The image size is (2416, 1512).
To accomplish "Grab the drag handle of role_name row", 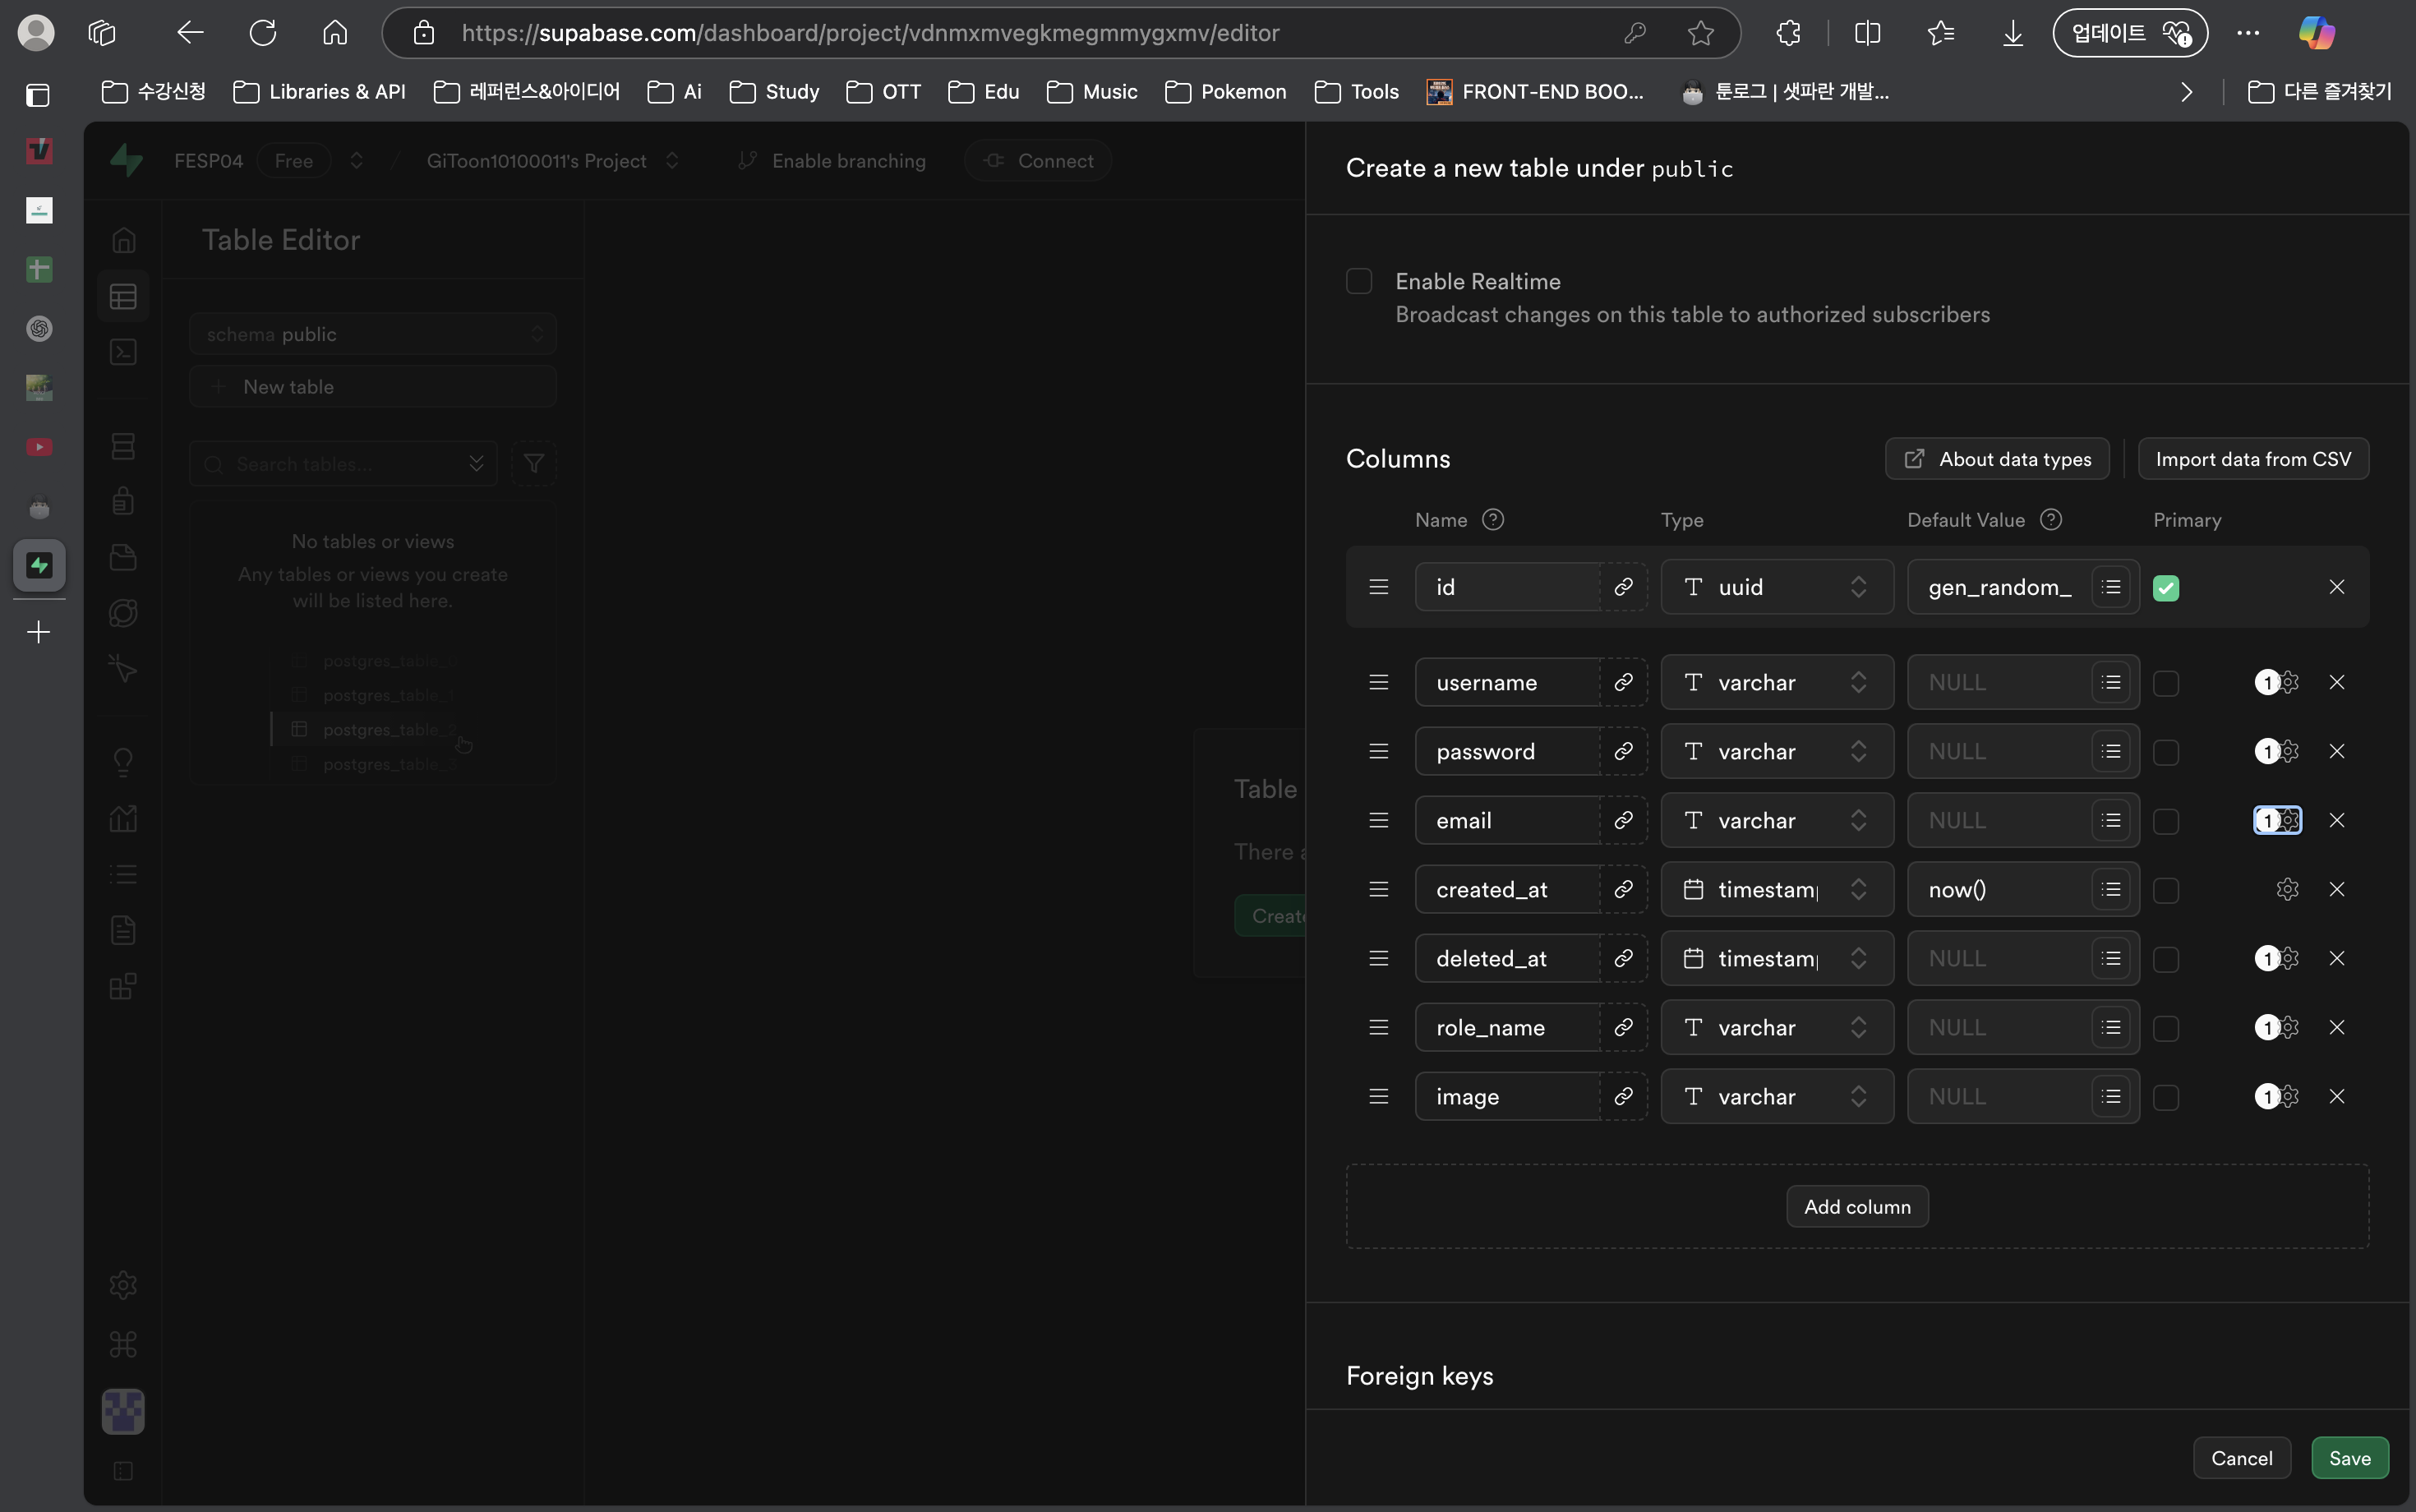I will pyautogui.click(x=1378, y=1027).
